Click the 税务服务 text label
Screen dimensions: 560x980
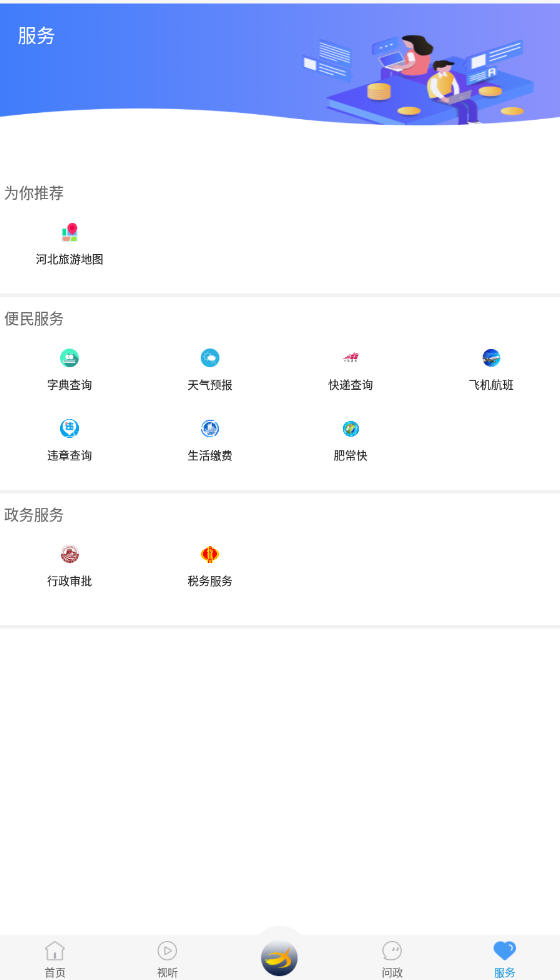tap(210, 581)
